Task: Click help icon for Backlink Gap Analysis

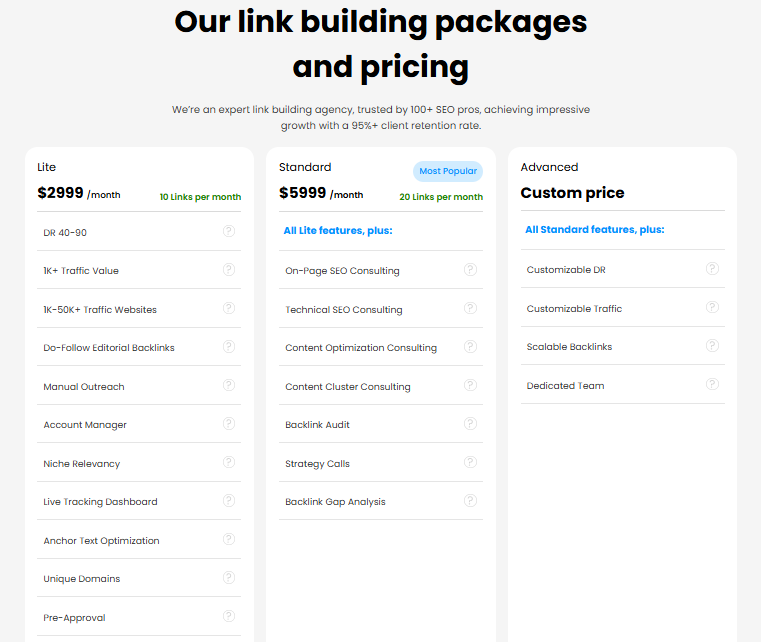Action: click(x=470, y=500)
